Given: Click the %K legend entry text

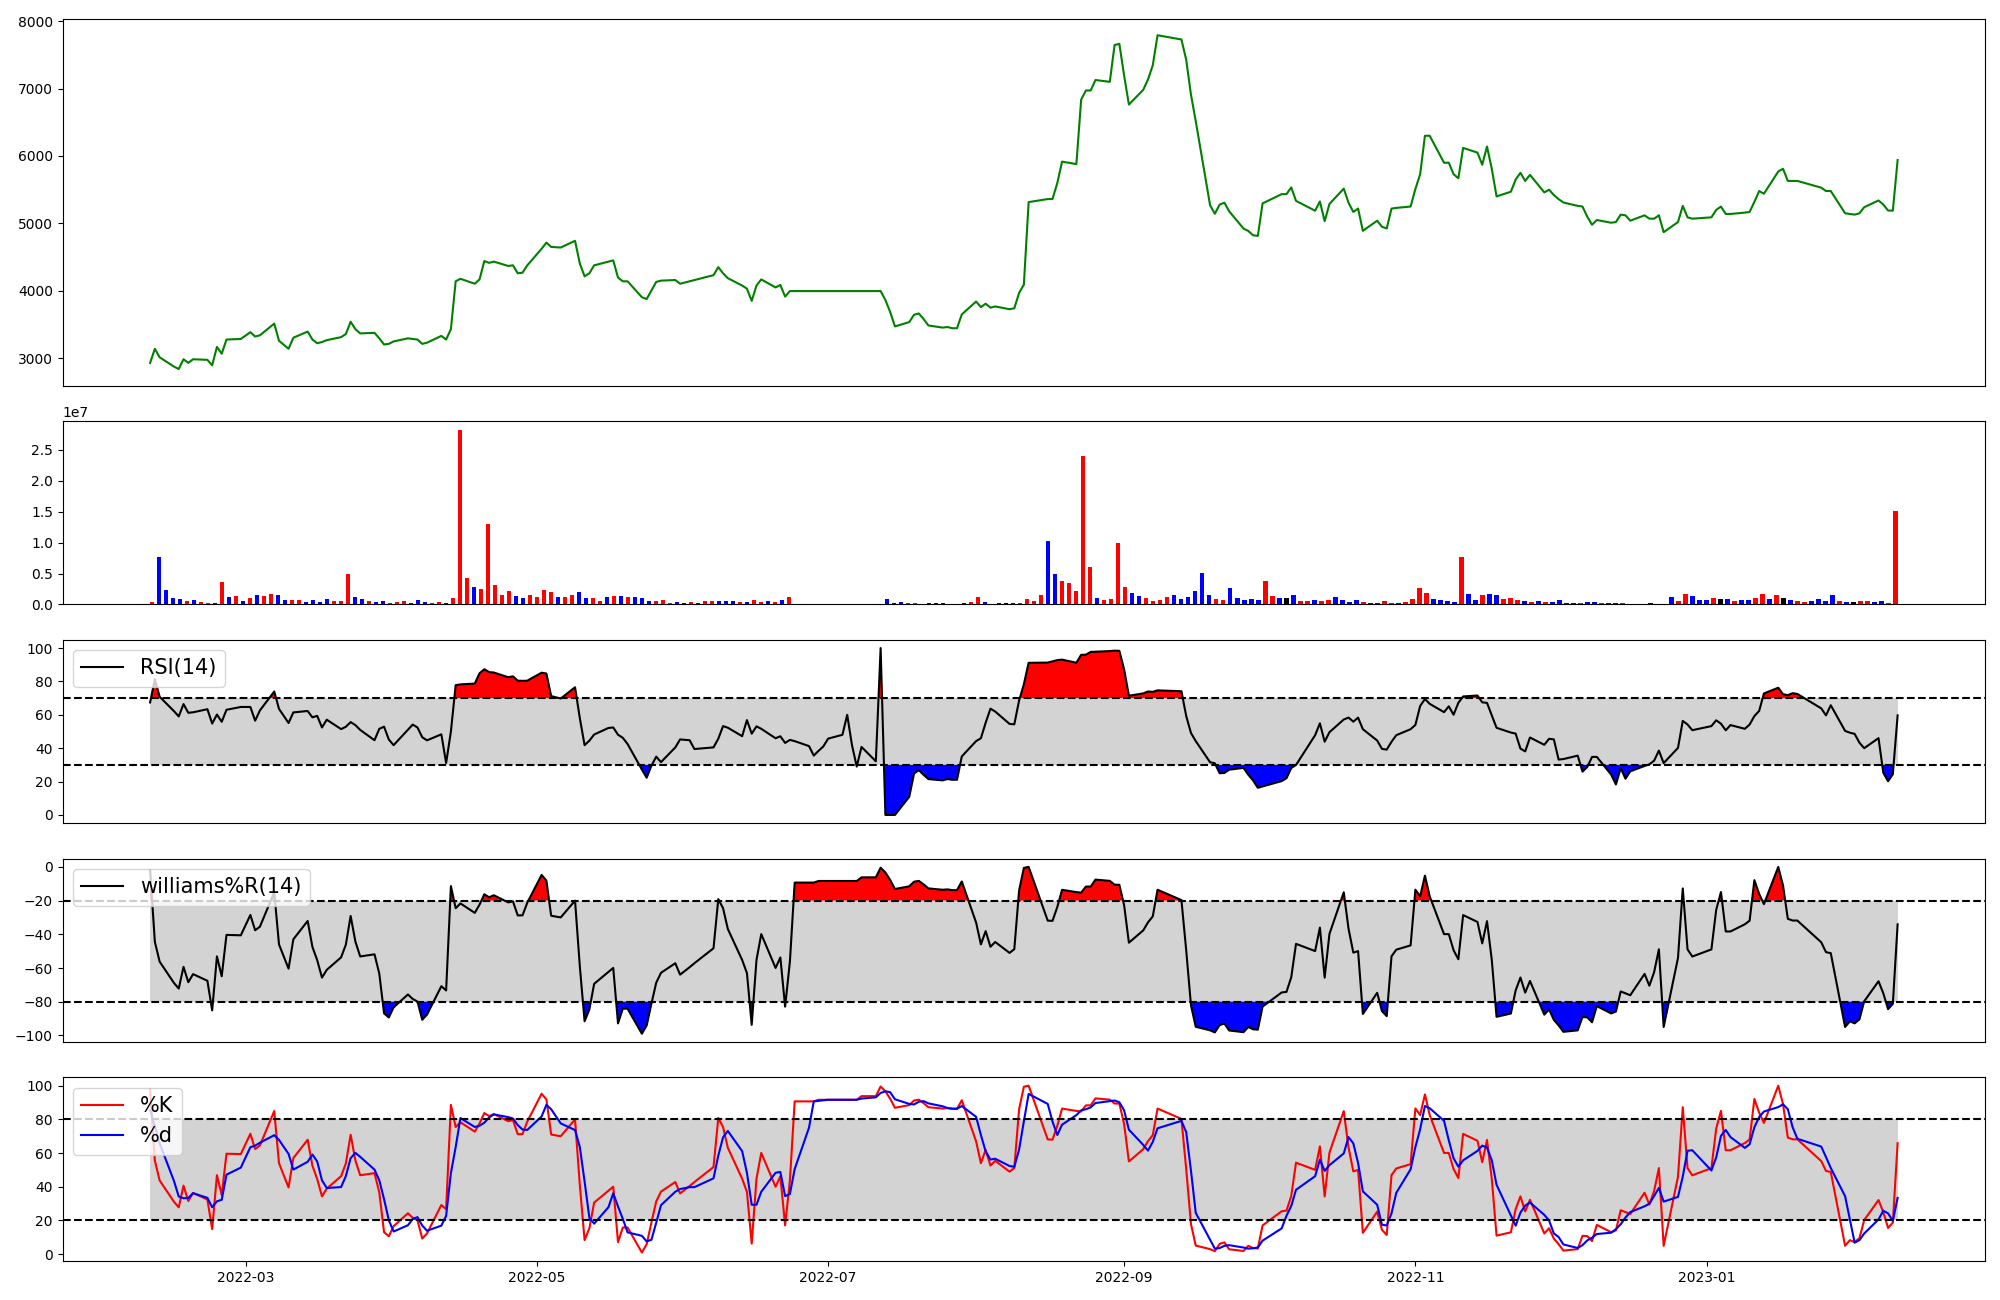Looking at the screenshot, I should (156, 1105).
